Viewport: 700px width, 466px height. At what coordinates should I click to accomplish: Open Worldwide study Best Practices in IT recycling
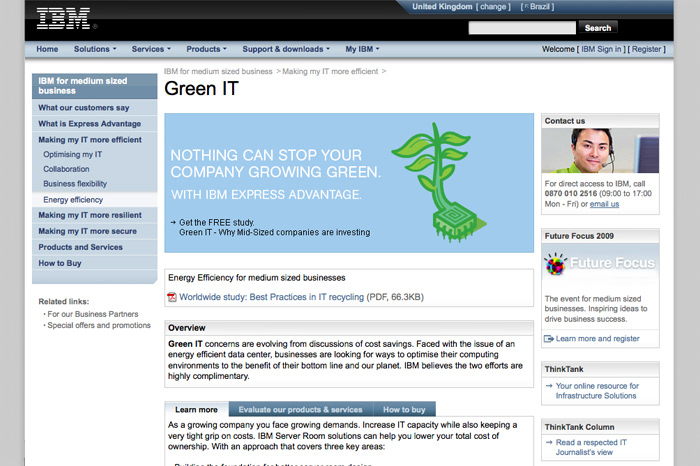271,297
